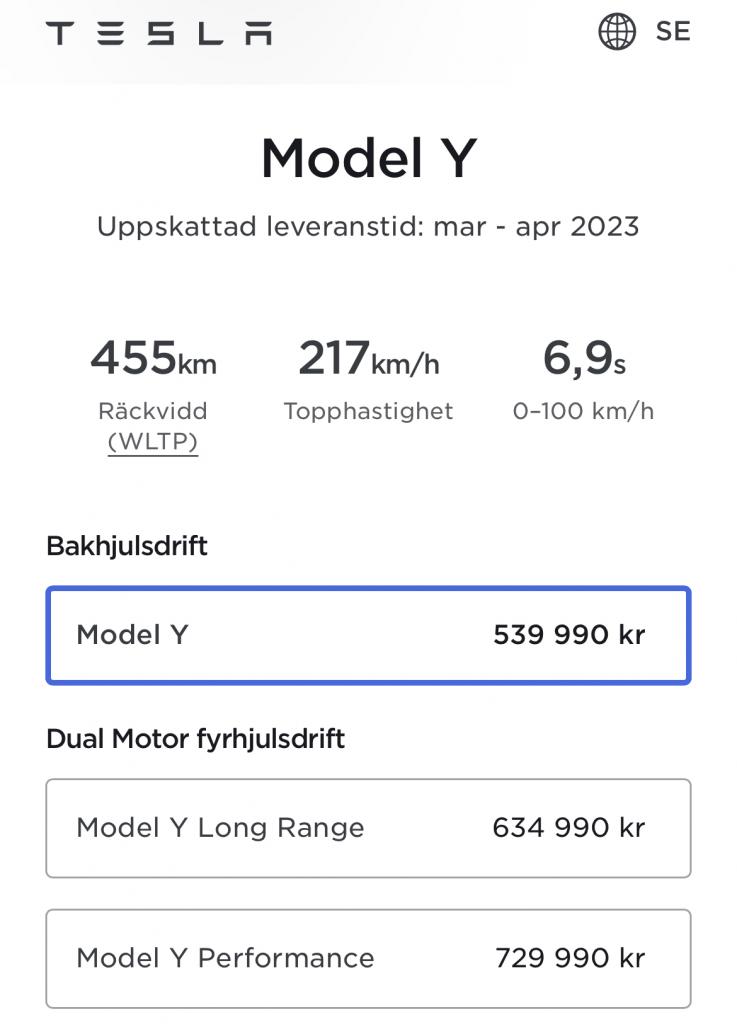
Task: Click the SE region label
Action: coord(673,32)
